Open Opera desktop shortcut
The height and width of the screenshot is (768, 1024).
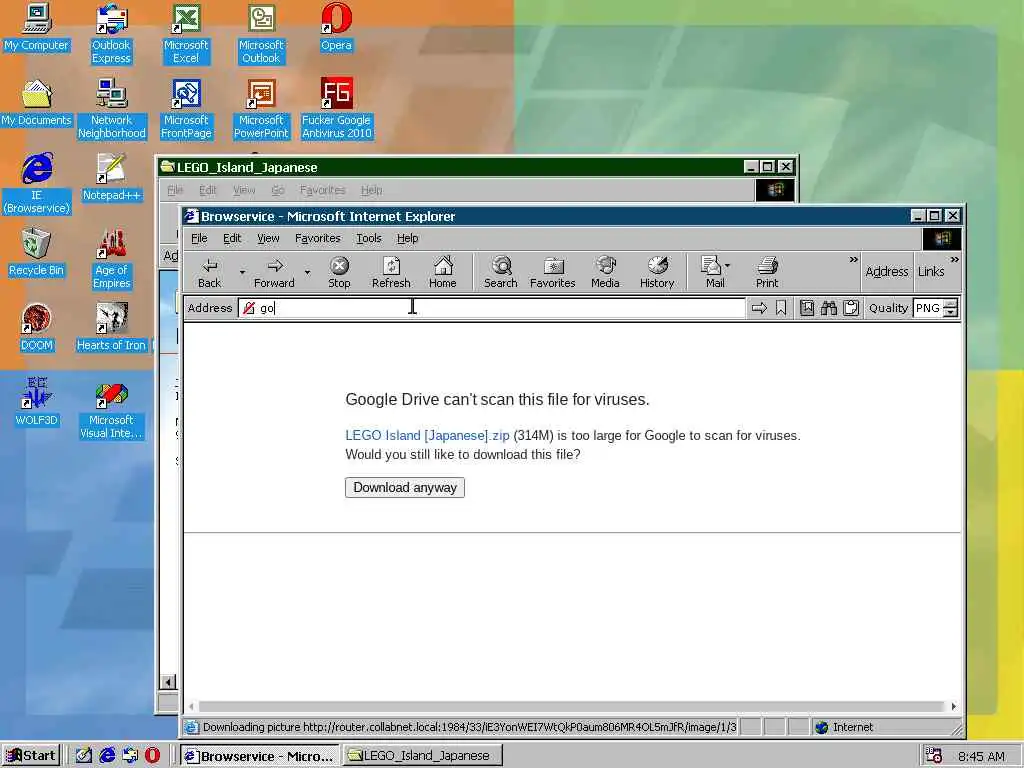click(336, 27)
